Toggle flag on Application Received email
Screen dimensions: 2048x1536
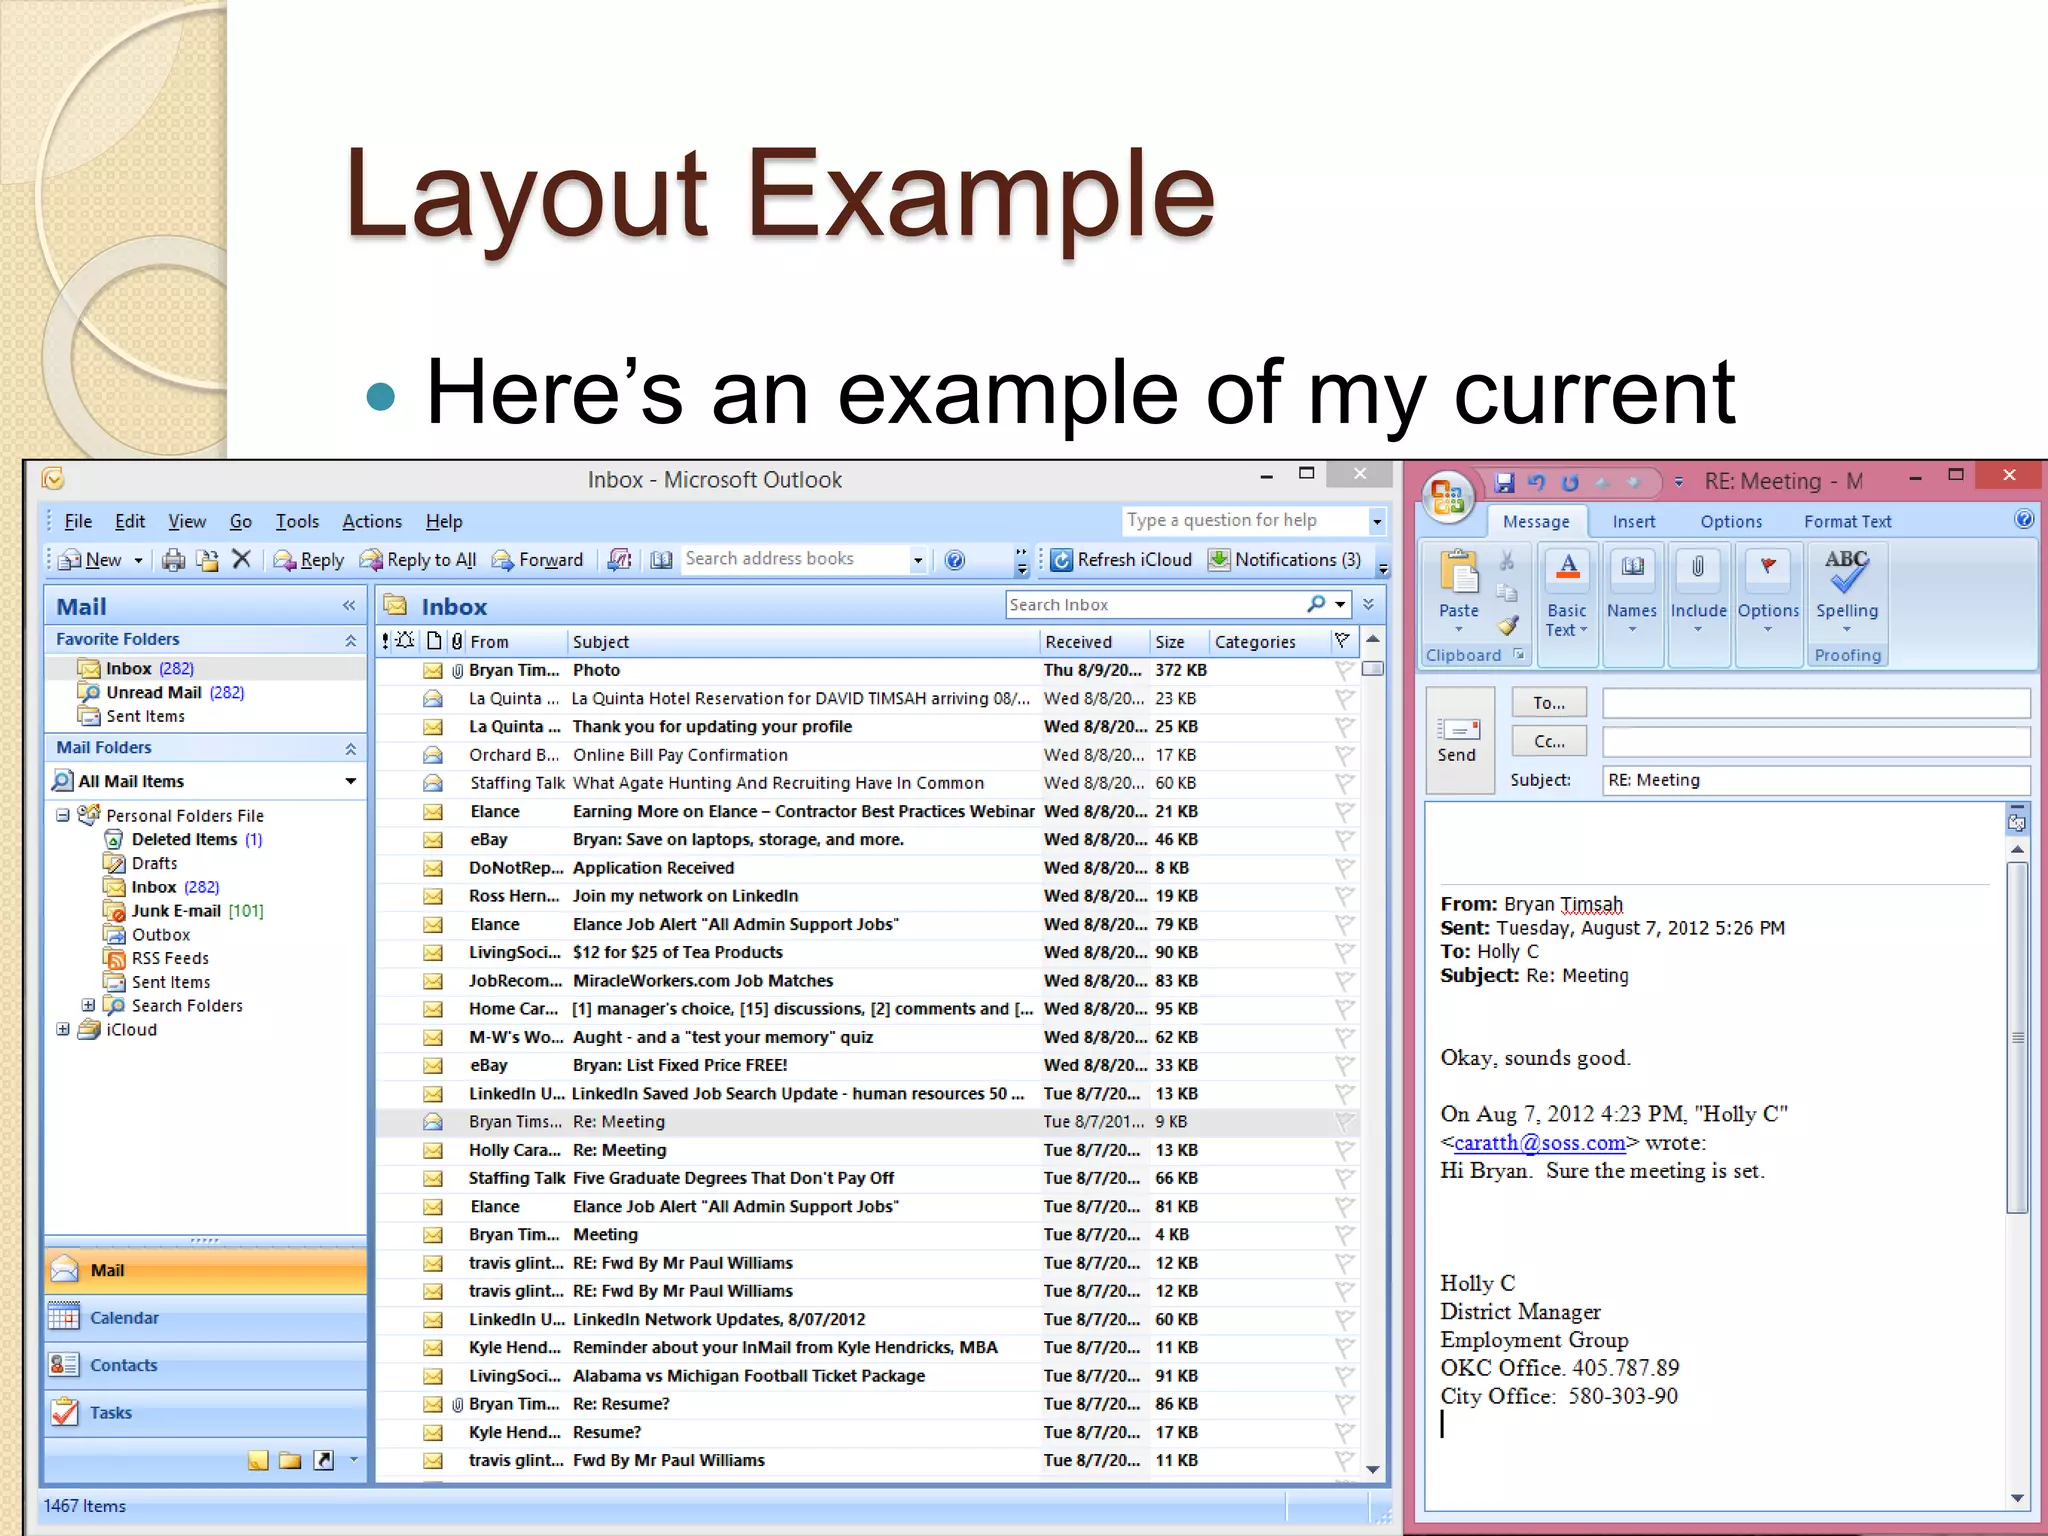[x=1343, y=868]
